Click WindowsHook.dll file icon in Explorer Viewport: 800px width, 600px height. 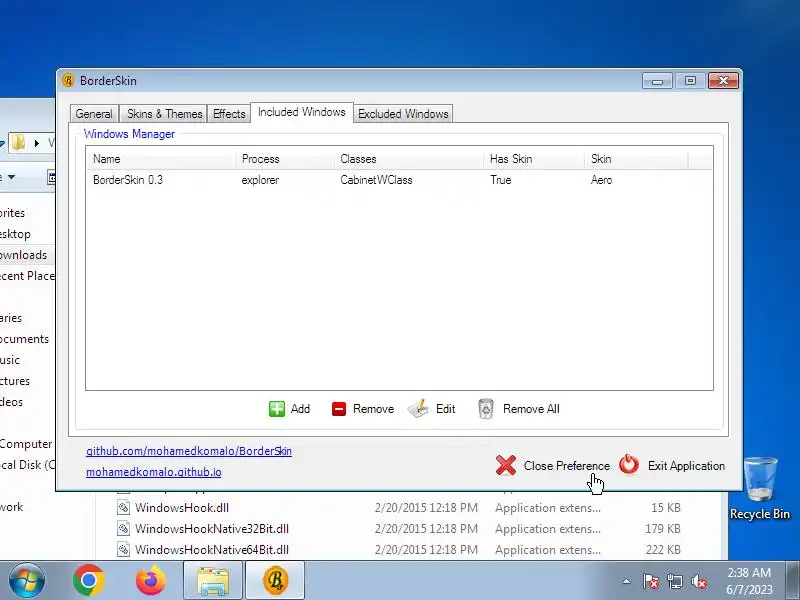123,508
